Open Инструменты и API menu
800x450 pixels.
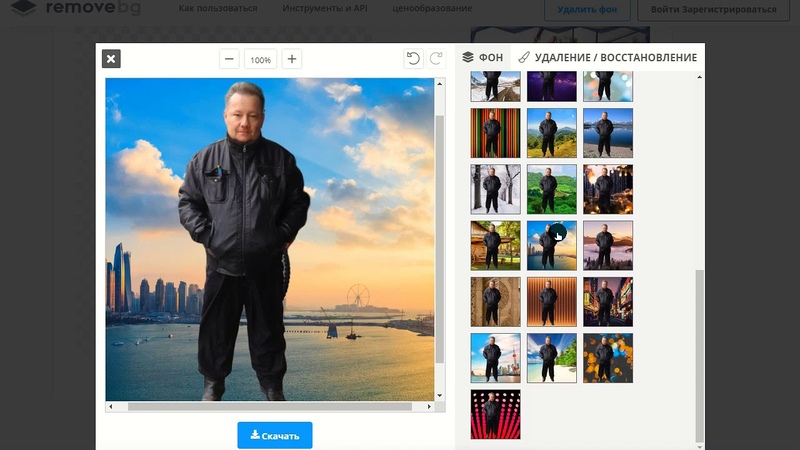point(325,8)
